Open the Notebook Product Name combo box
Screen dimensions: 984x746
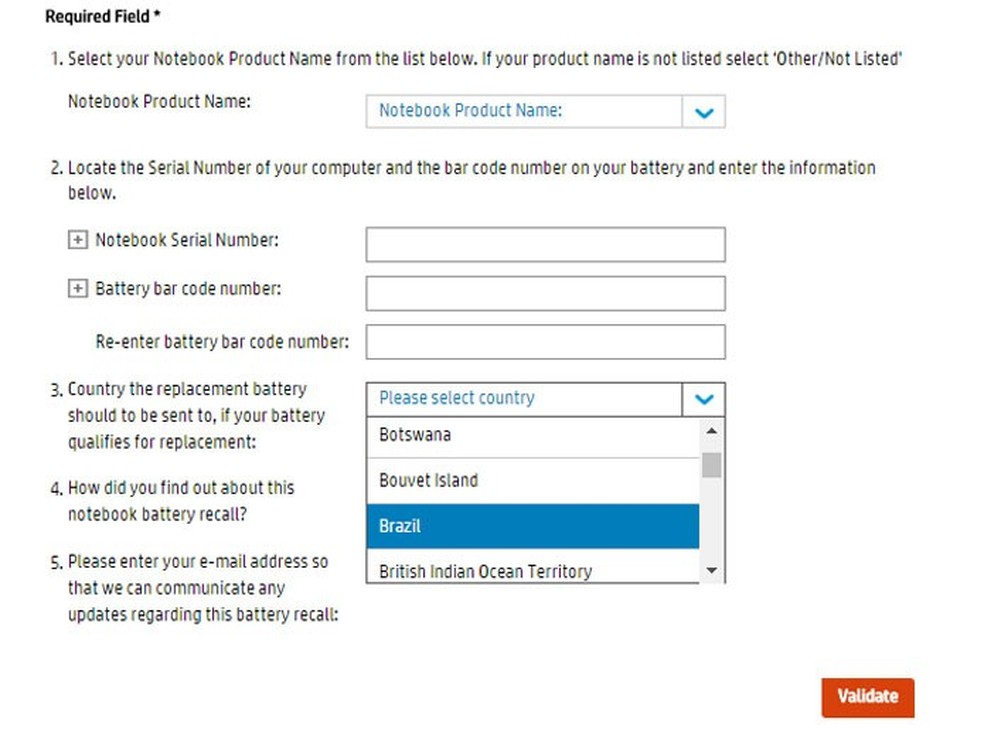pyautogui.click(x=524, y=112)
